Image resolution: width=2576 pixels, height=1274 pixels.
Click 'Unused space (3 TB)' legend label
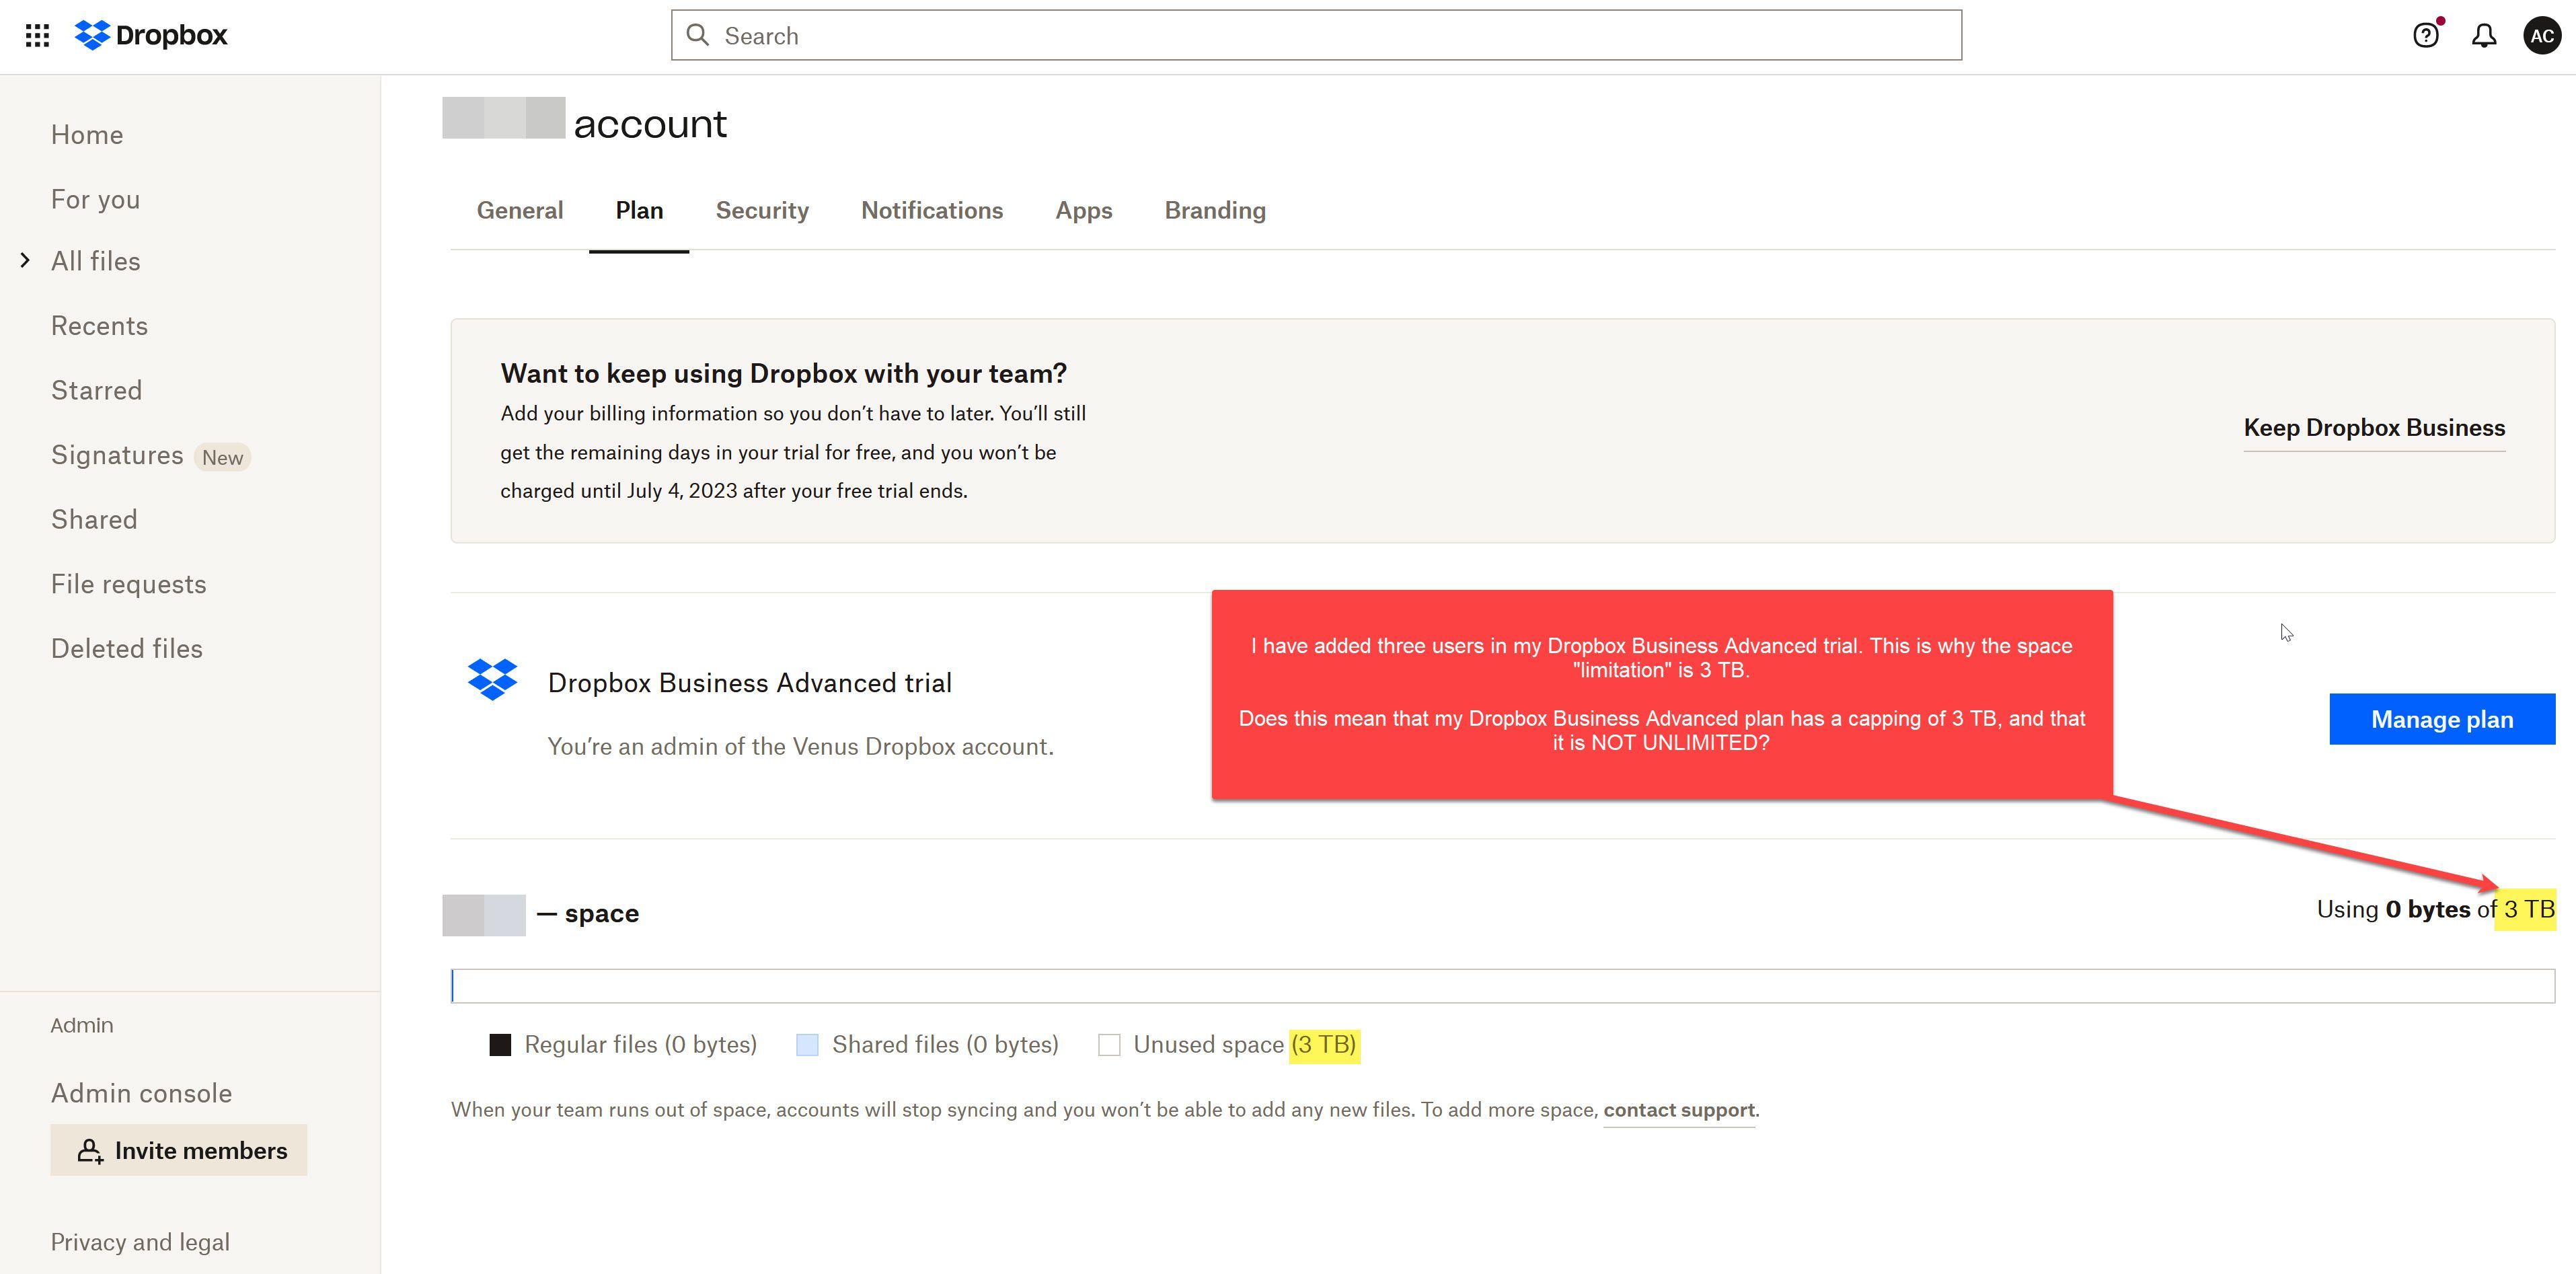[1245, 1045]
